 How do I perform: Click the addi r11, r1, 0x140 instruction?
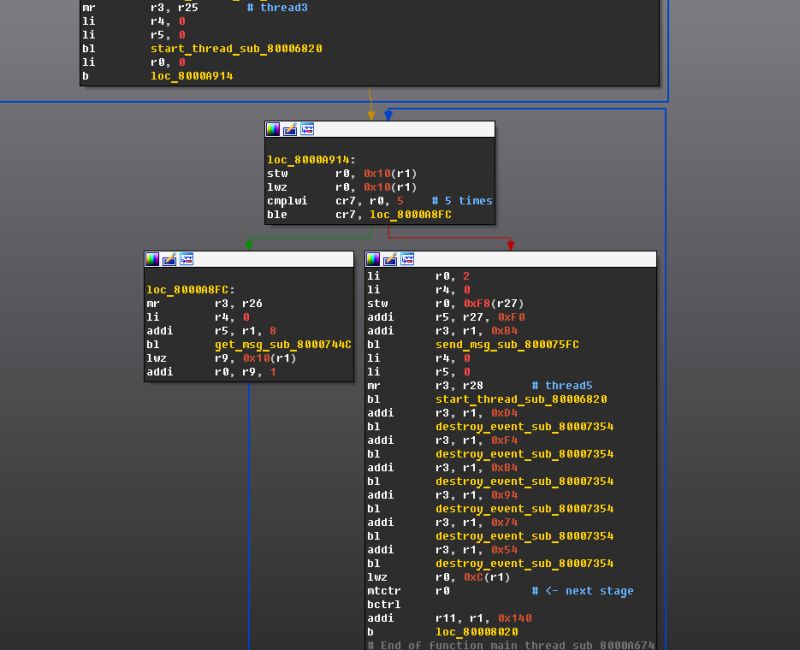click(x=449, y=618)
